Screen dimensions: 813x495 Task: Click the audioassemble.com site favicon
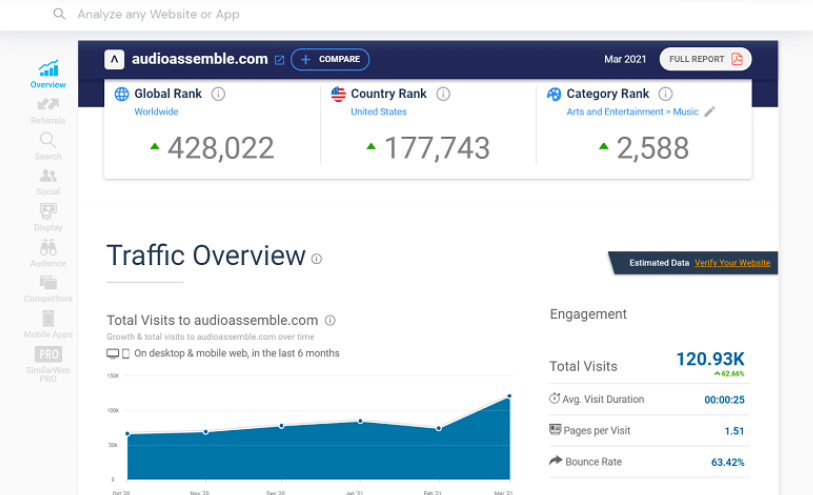point(114,60)
